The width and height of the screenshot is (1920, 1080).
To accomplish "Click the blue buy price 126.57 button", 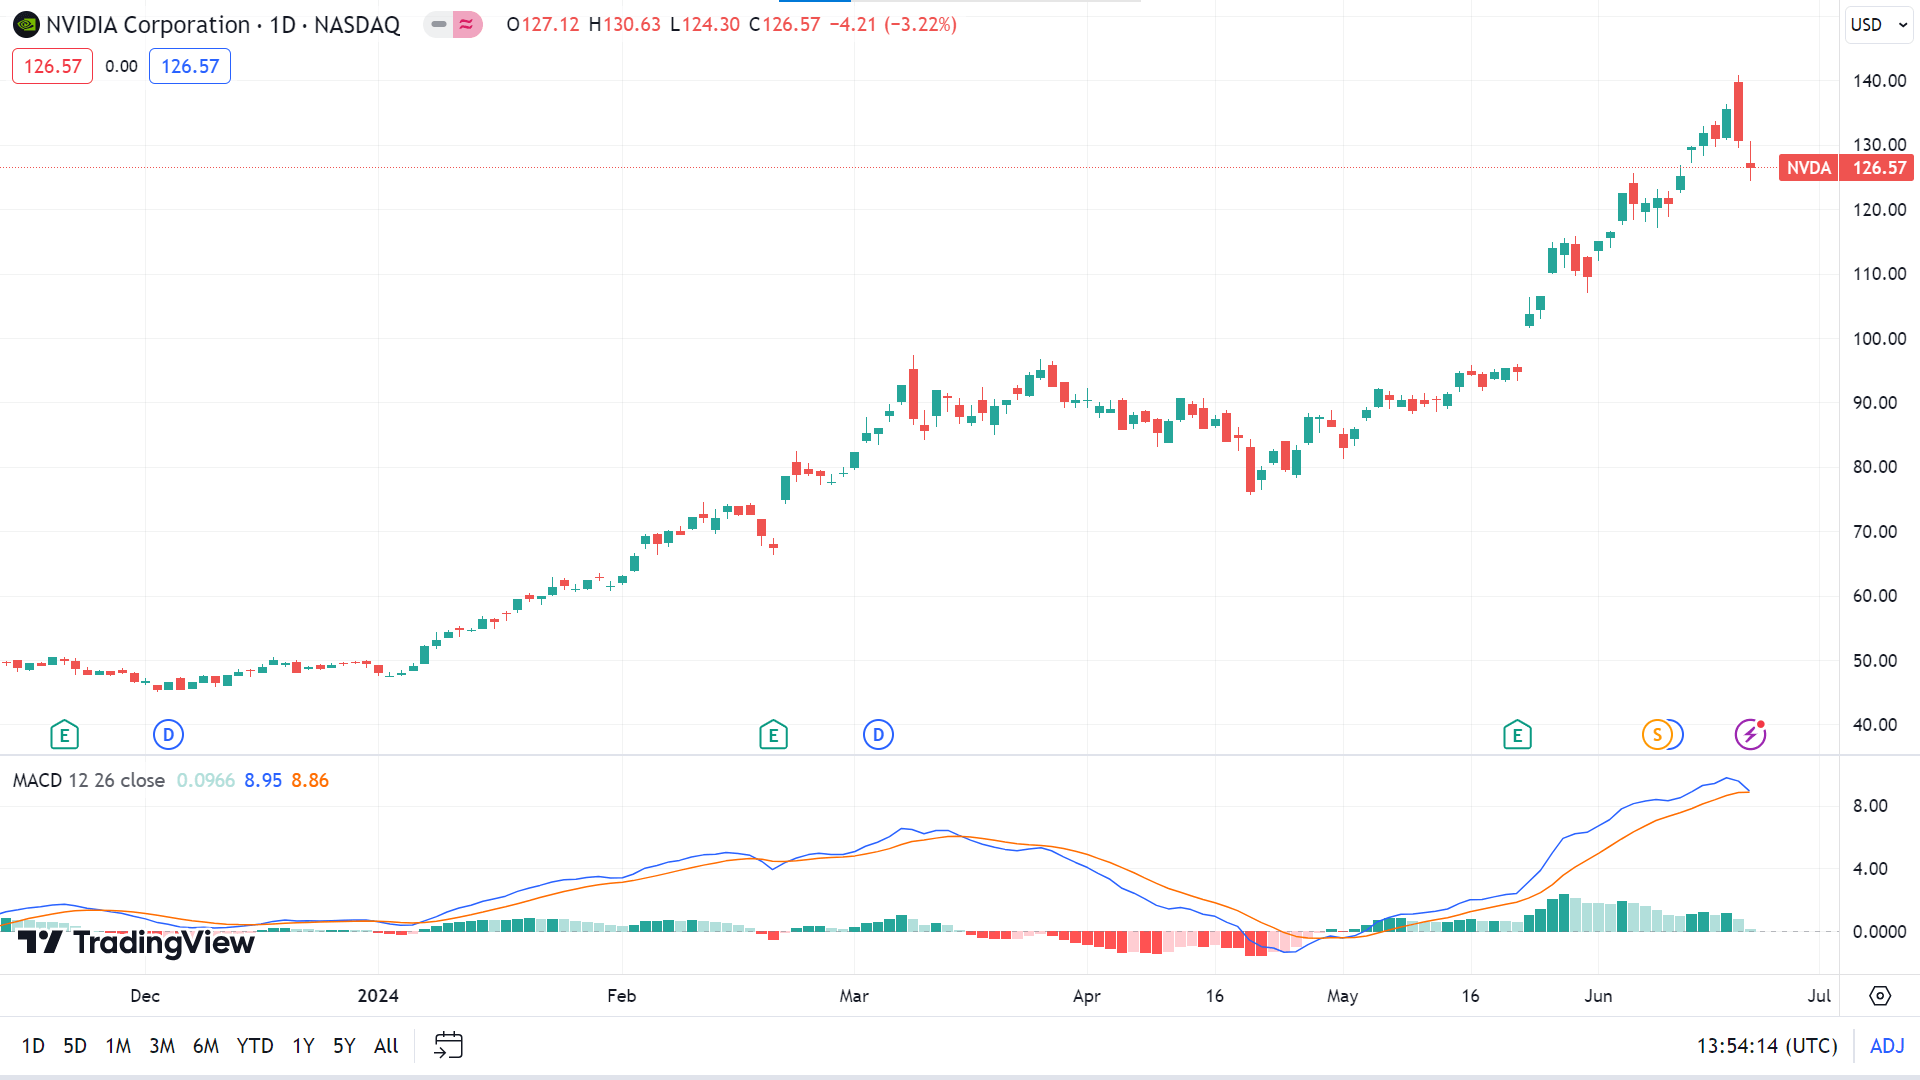I will point(190,66).
